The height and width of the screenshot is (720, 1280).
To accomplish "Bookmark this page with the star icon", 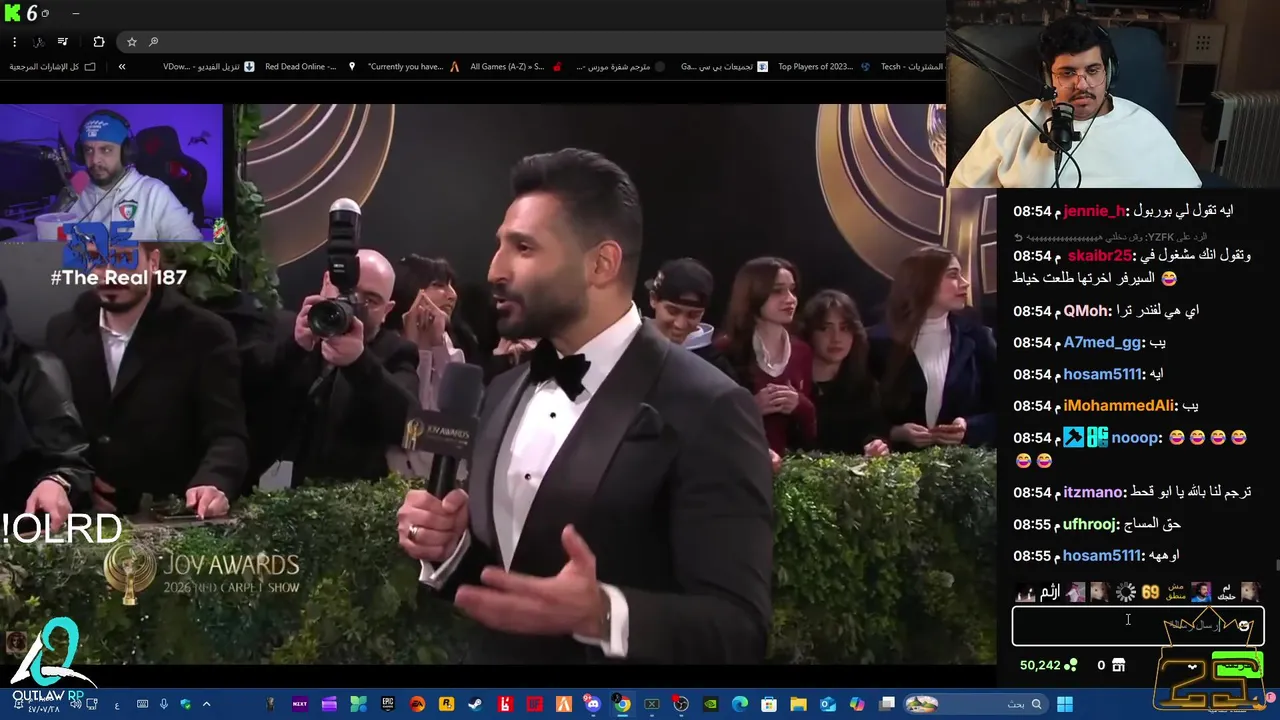I will (131, 42).
